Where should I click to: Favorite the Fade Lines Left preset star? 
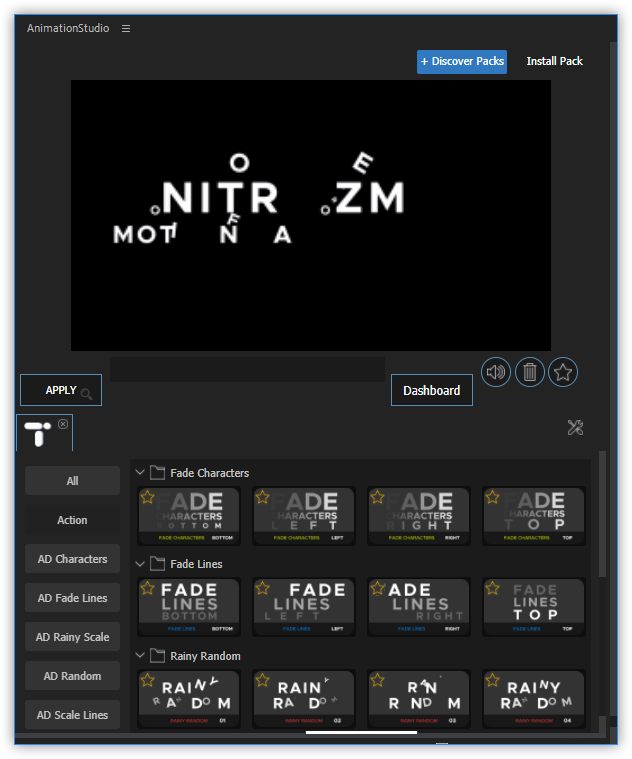(262, 588)
